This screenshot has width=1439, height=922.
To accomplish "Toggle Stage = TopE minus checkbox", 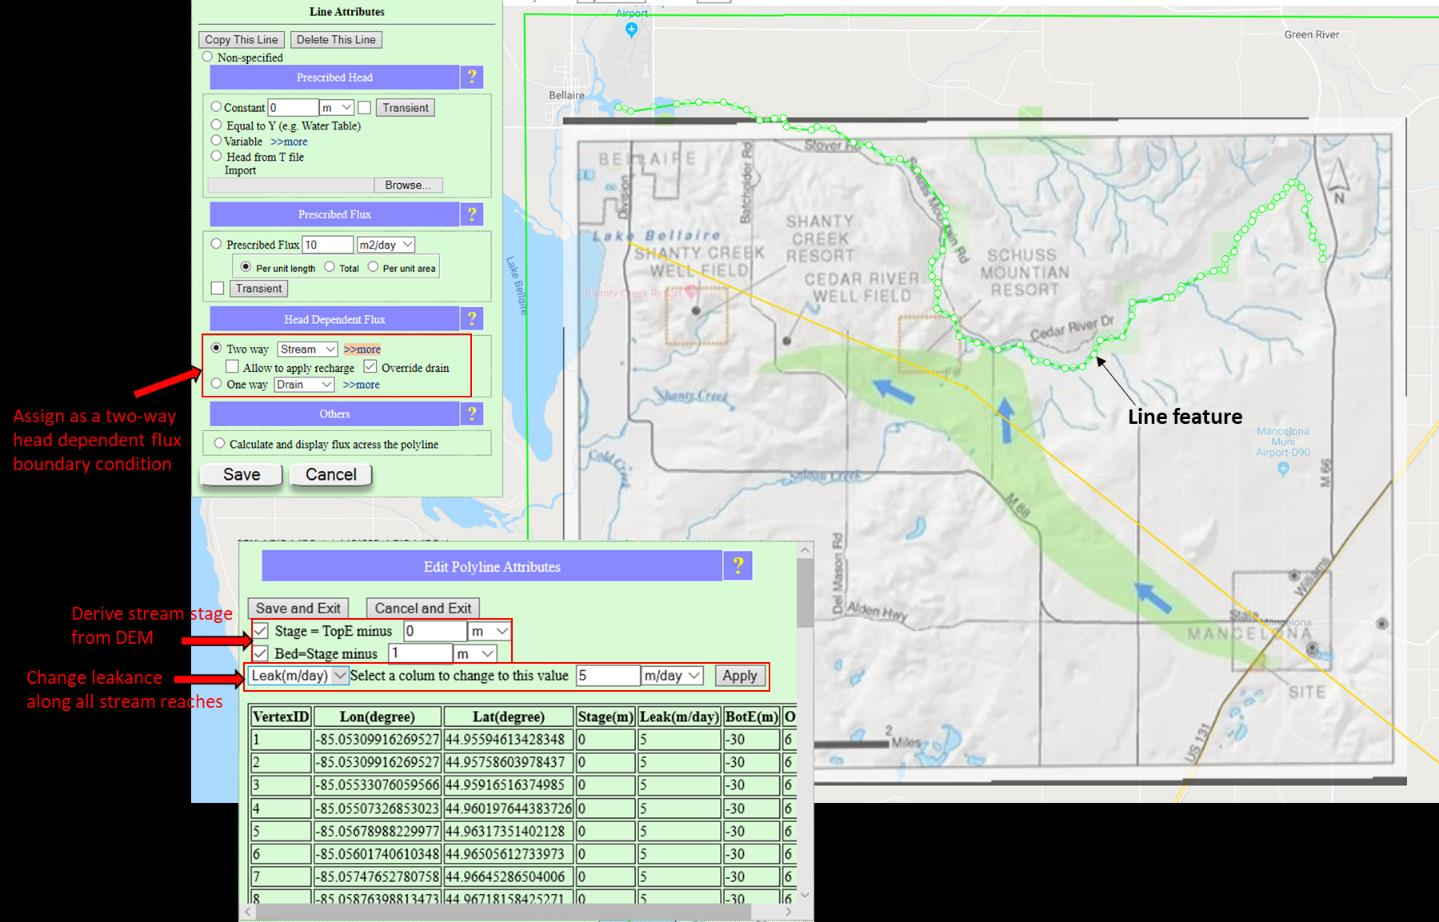I will [260, 631].
